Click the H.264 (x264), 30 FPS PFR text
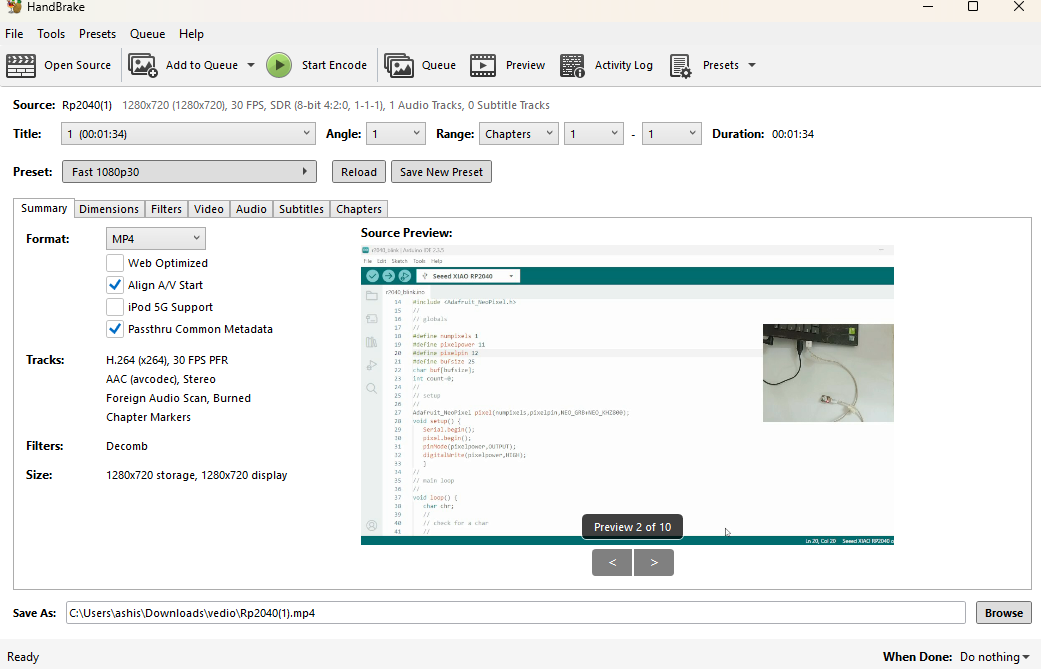1041x669 pixels. (x=167, y=360)
